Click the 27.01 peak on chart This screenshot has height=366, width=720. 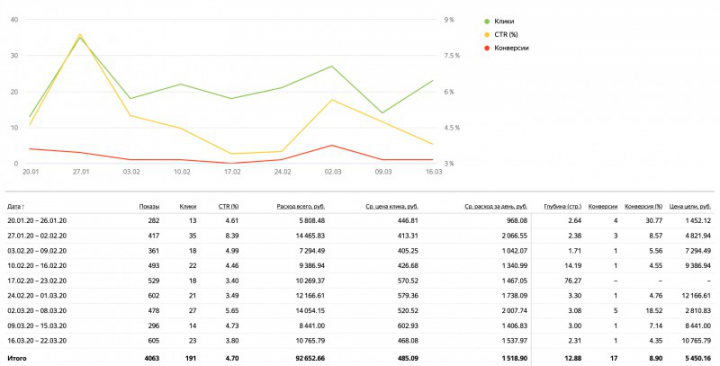[x=80, y=36]
